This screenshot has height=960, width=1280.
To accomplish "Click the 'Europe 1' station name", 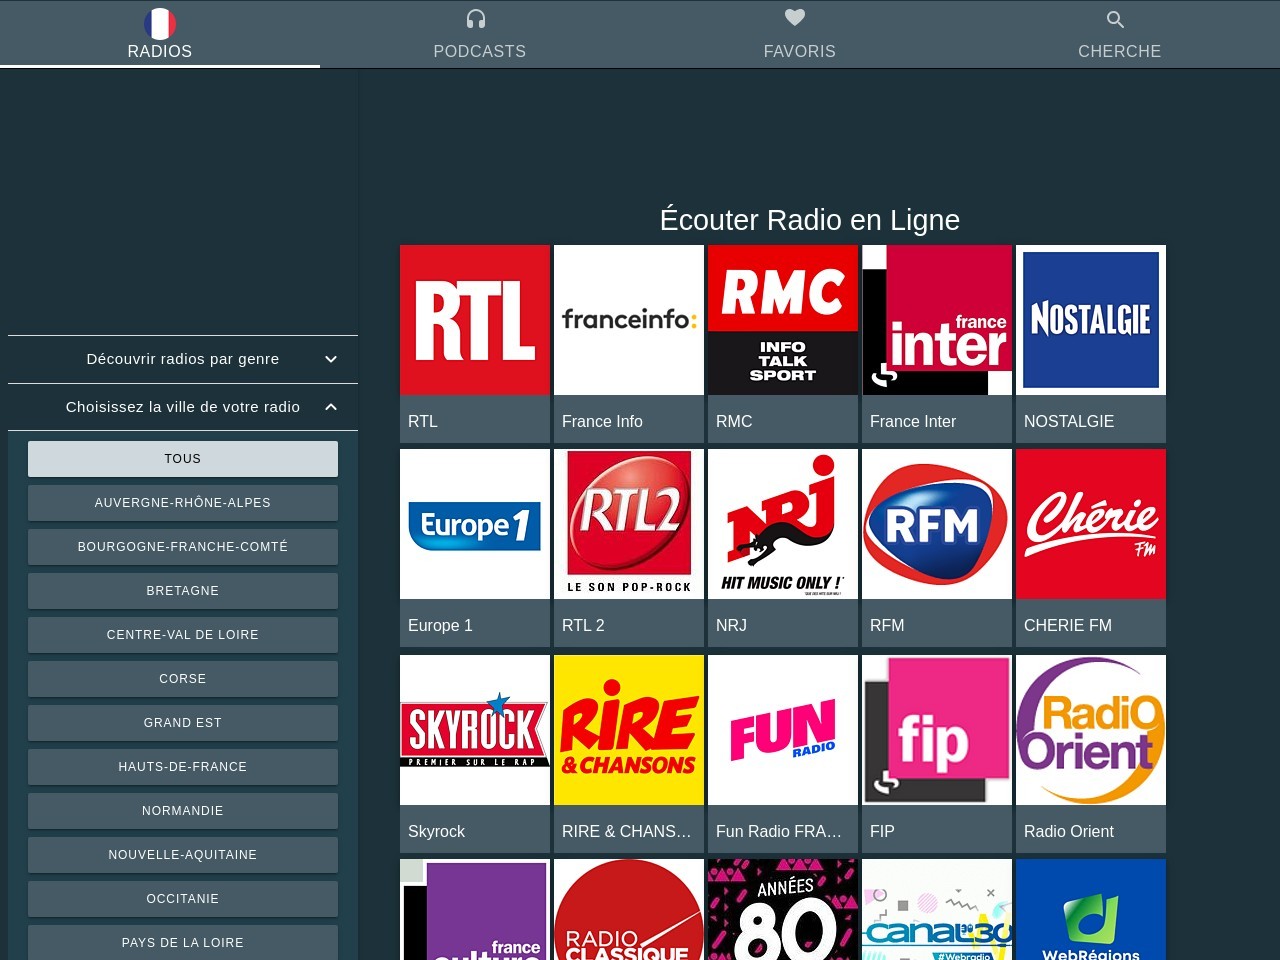I will pyautogui.click(x=440, y=626).
